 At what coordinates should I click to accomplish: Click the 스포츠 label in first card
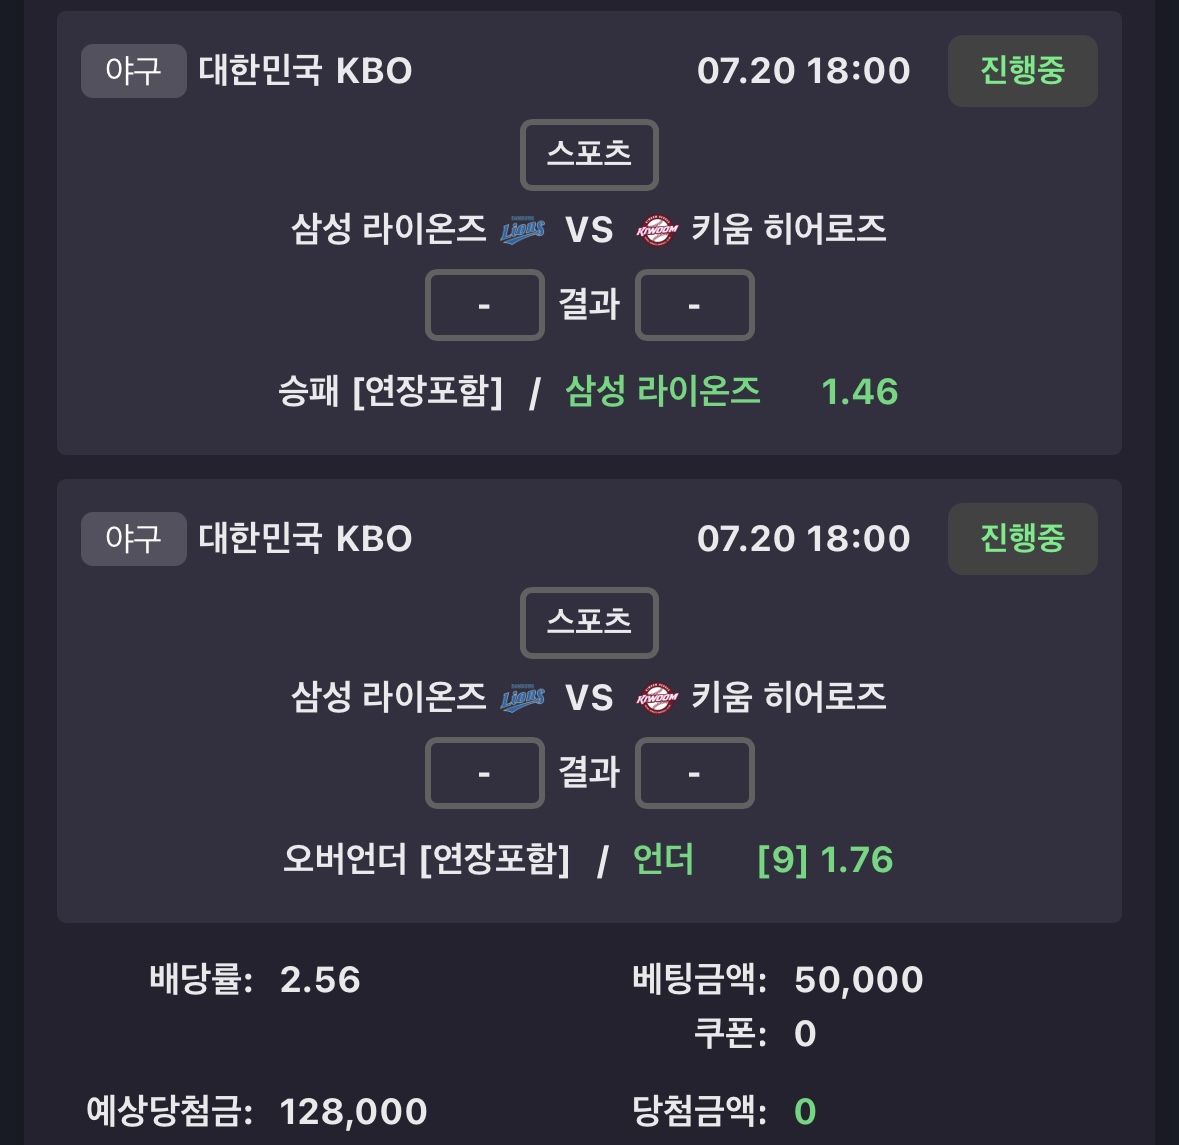[590, 154]
